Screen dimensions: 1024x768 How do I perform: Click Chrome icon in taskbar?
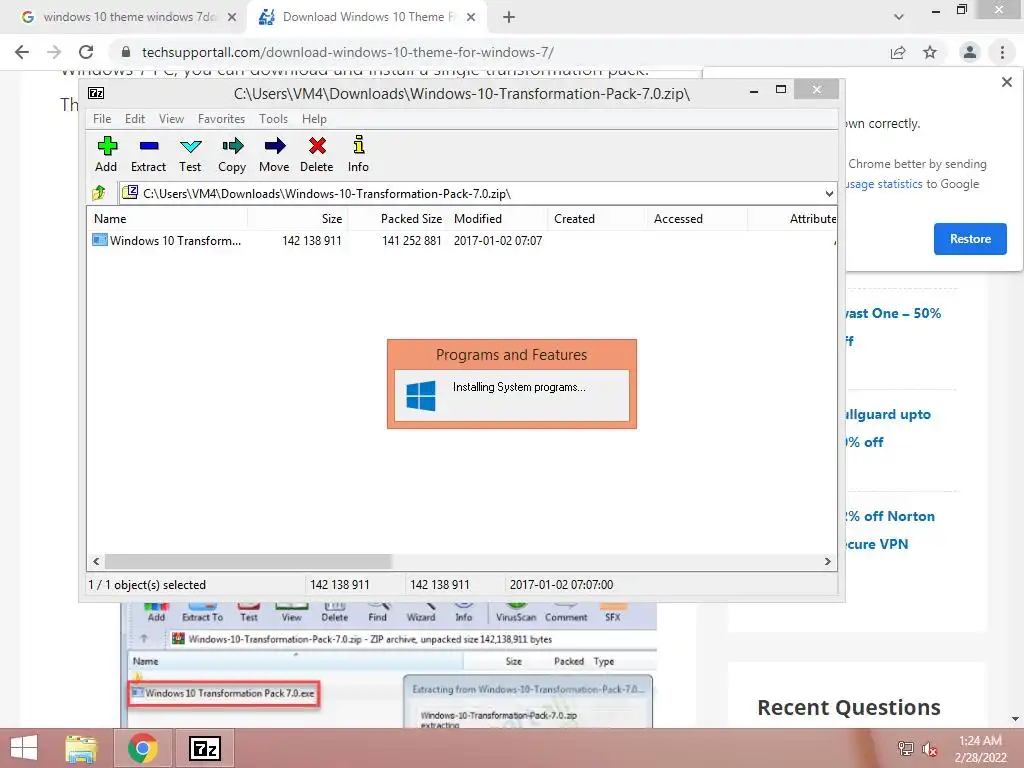pos(142,748)
